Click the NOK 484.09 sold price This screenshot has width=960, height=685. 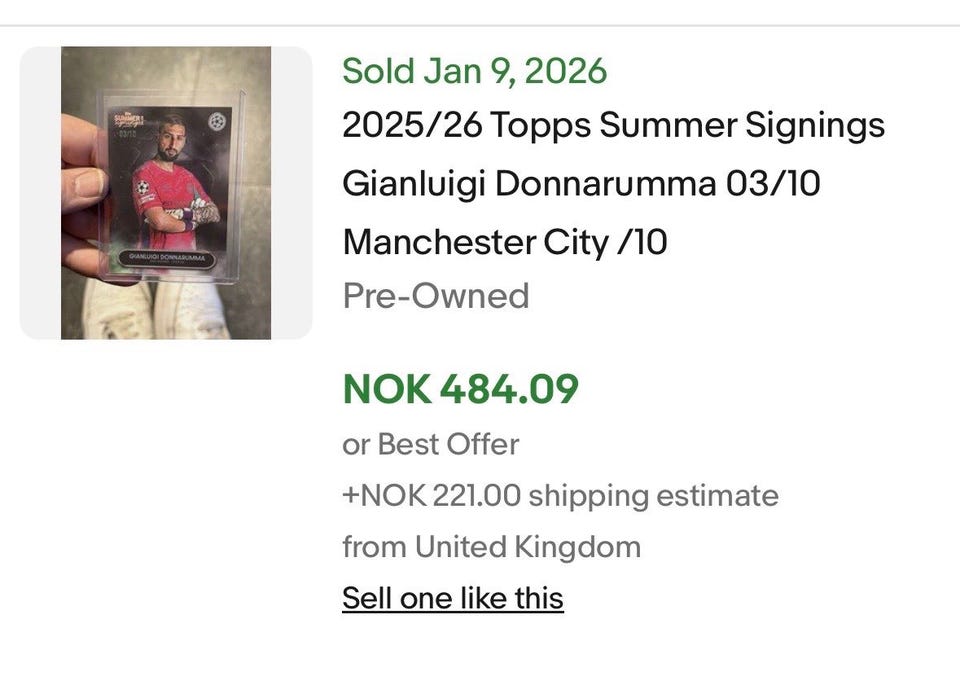tap(460, 389)
